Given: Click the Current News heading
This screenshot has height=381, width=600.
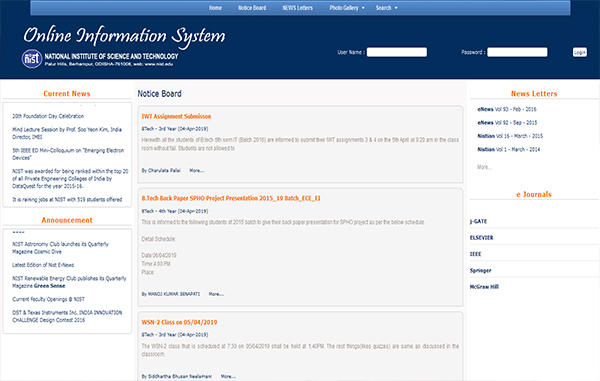Looking at the screenshot, I should point(67,94).
